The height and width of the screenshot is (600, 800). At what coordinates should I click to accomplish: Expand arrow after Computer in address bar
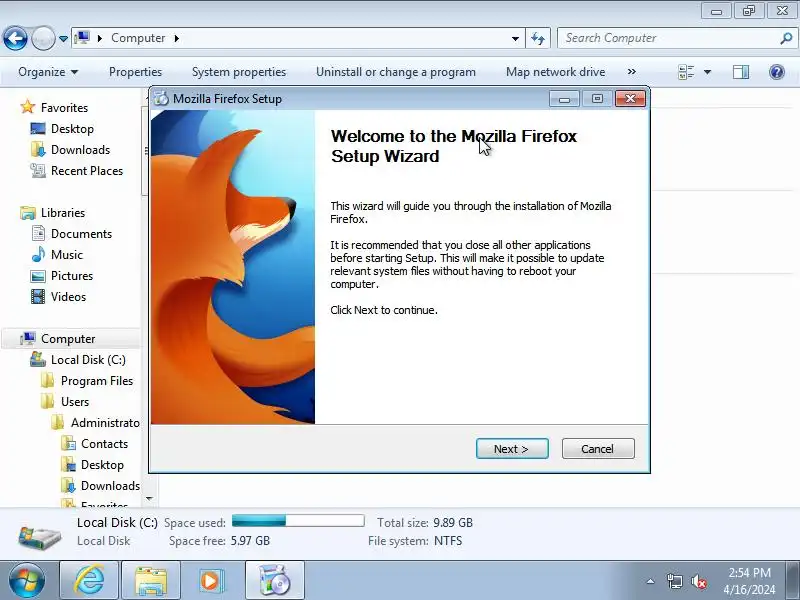coord(177,38)
